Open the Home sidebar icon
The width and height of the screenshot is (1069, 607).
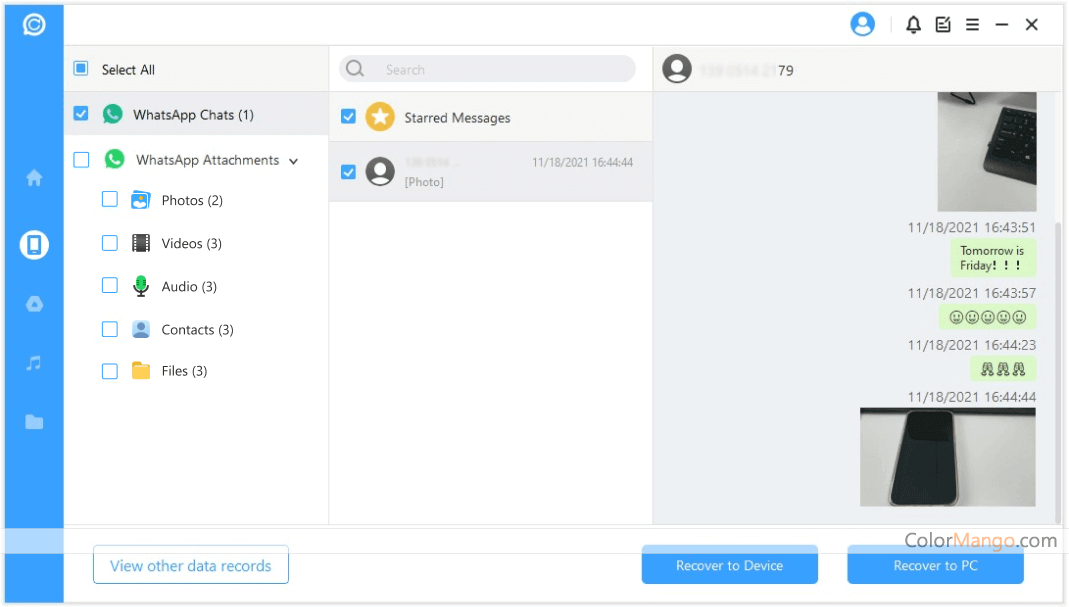pos(34,178)
